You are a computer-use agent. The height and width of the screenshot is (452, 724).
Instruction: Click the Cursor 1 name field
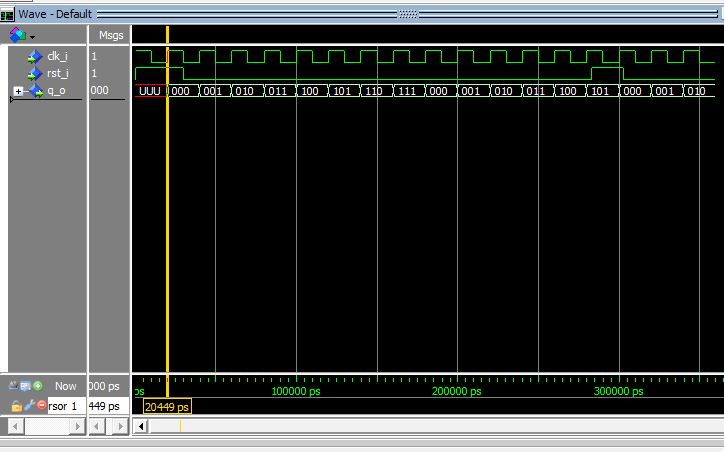point(66,406)
